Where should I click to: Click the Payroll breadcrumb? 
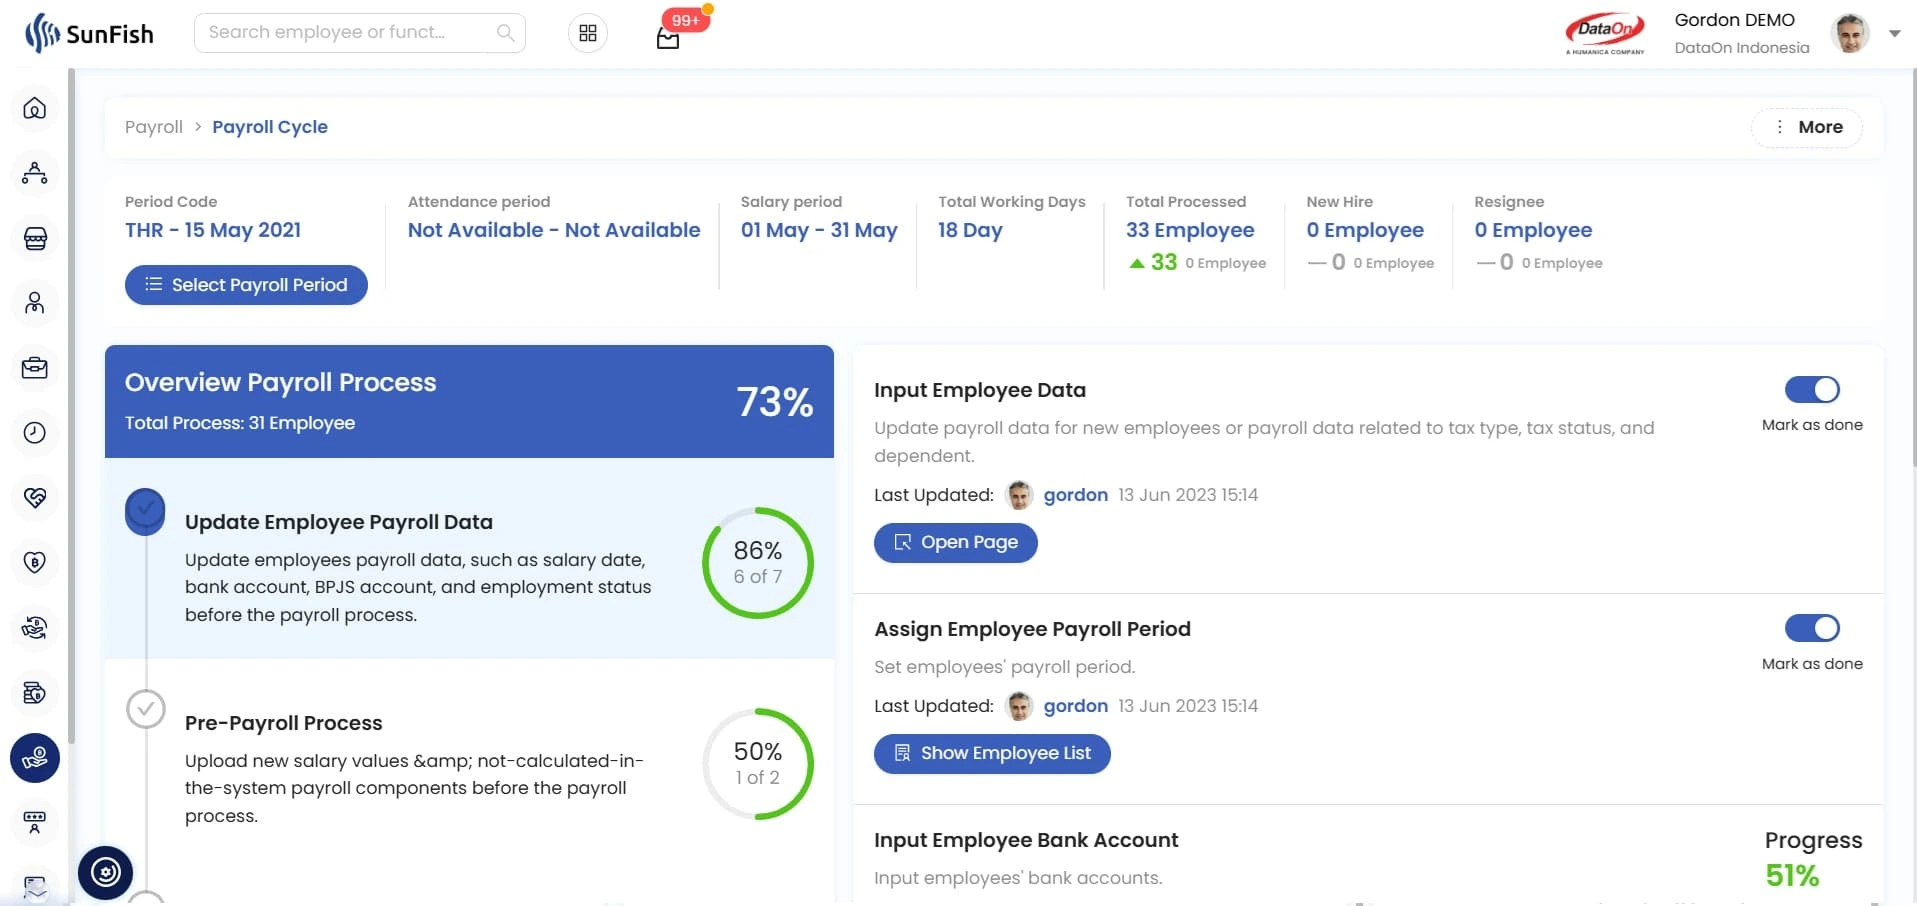click(154, 127)
